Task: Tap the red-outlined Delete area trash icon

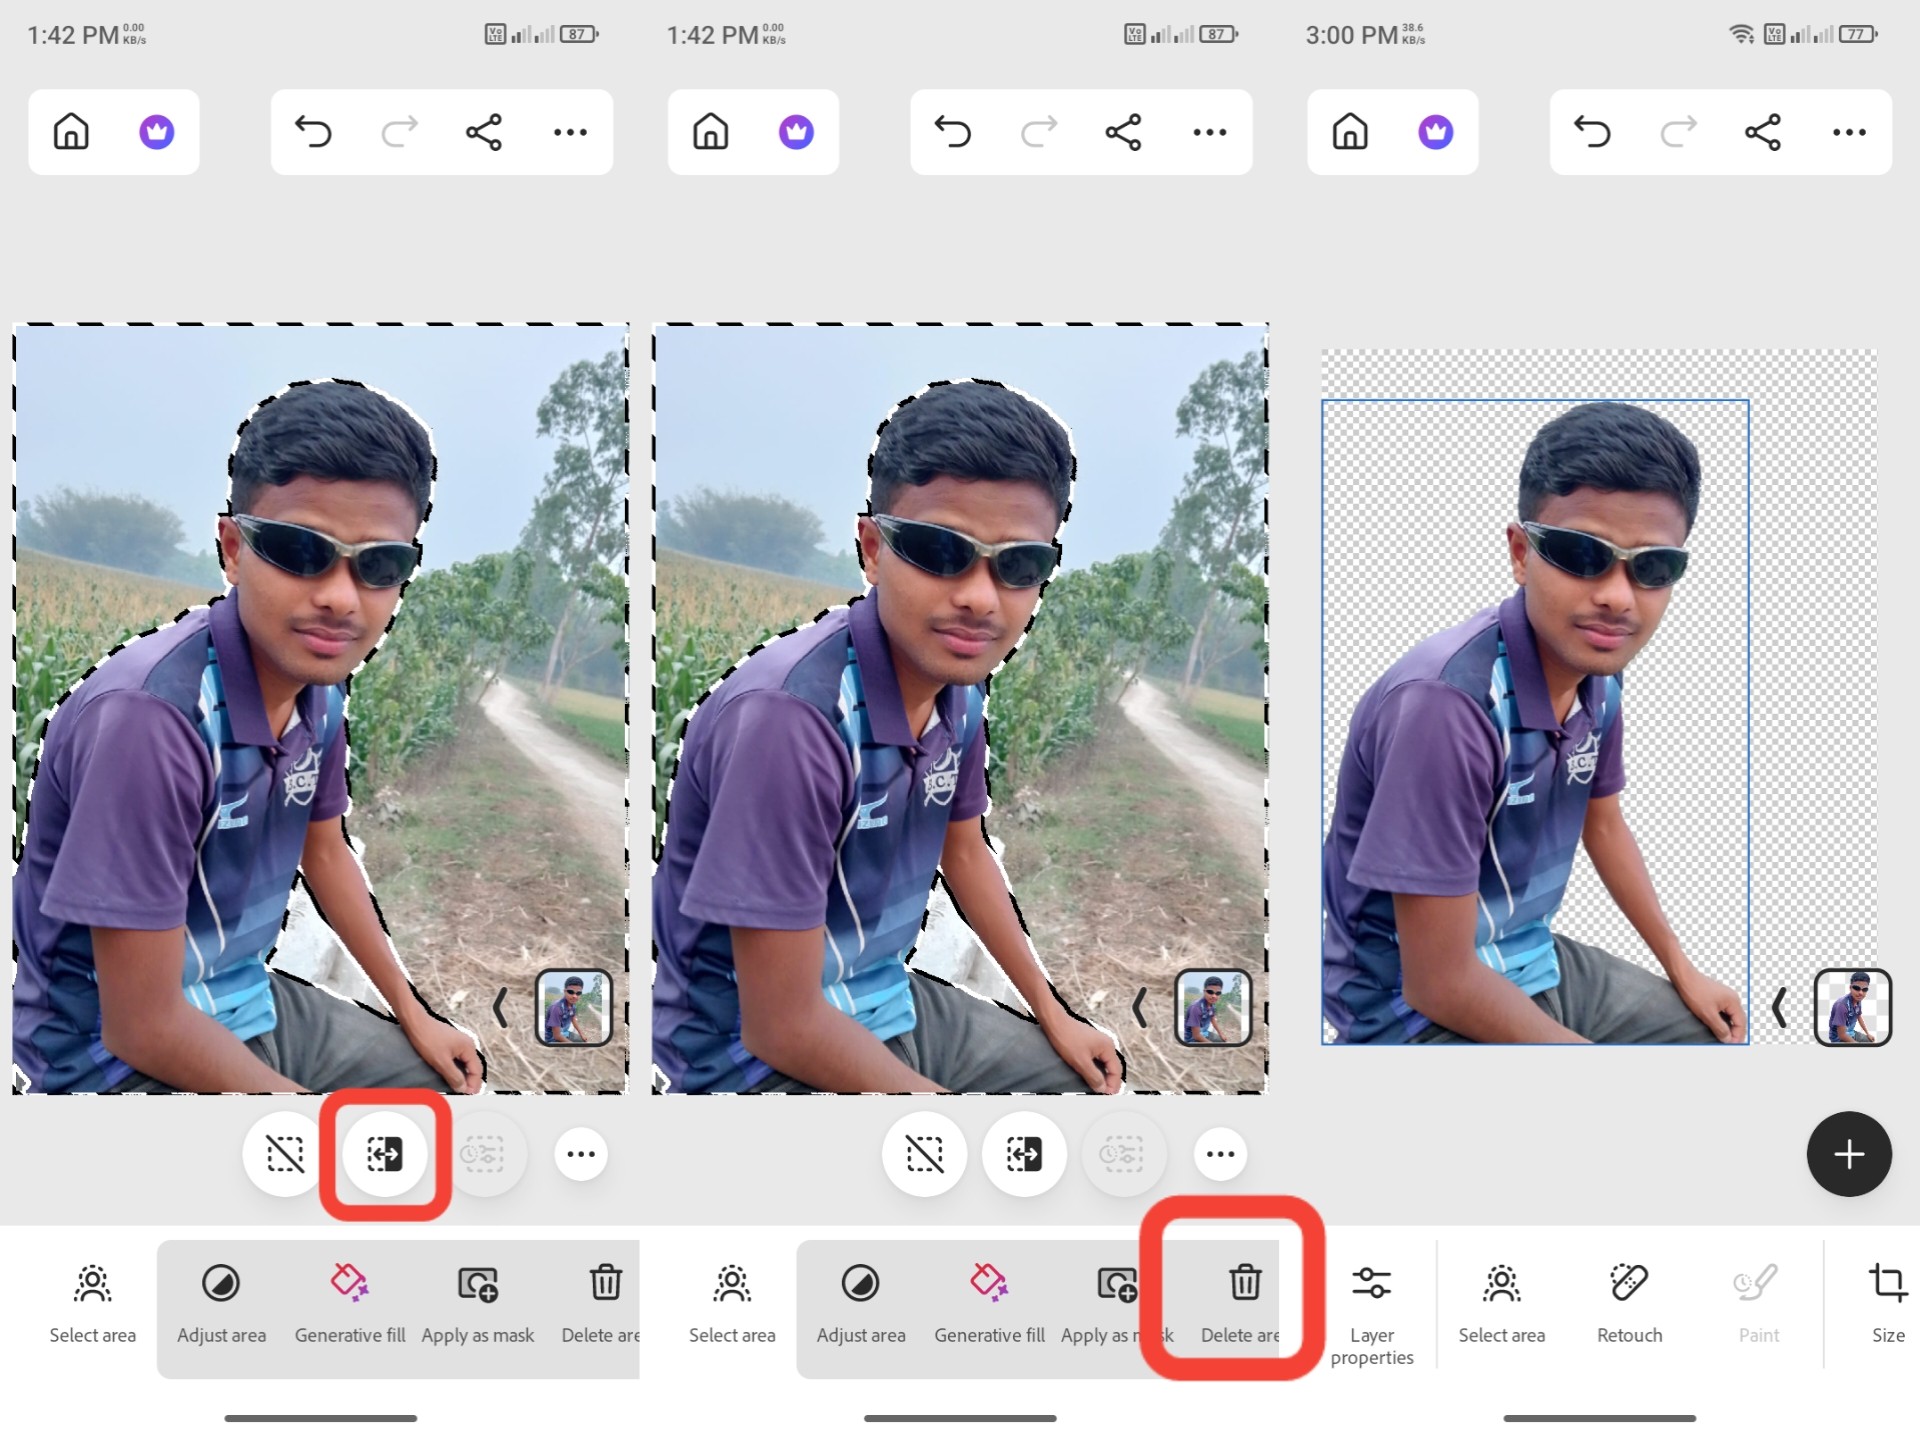Action: coord(1244,1283)
